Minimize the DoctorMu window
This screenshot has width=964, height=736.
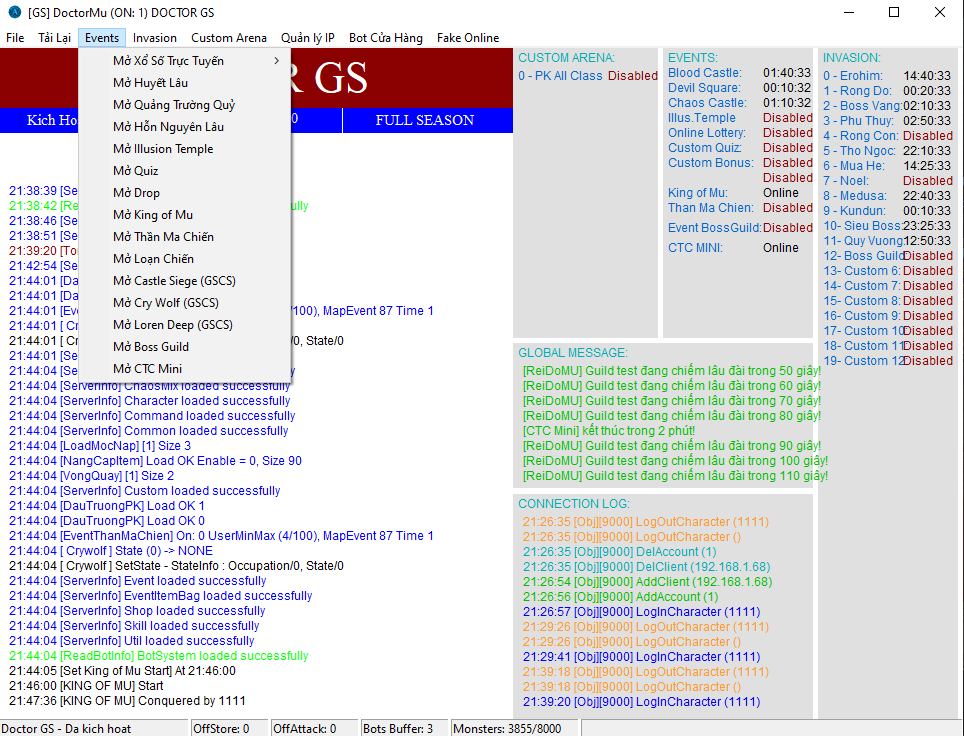coord(848,13)
